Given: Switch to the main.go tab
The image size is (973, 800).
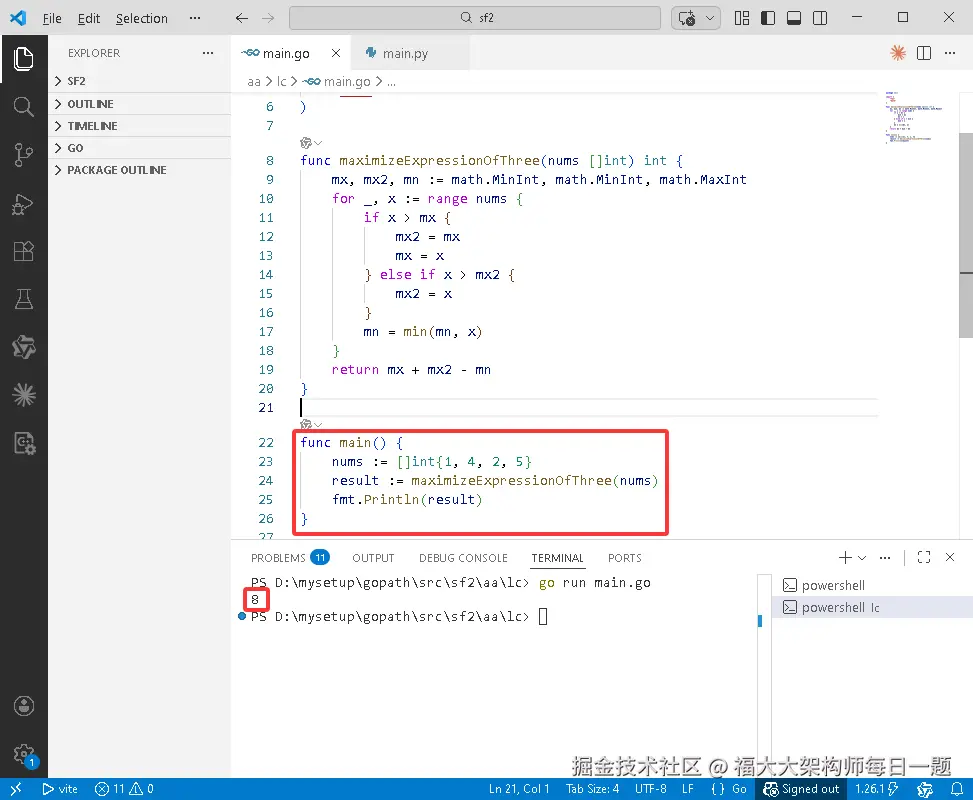Looking at the screenshot, I should pos(286,53).
